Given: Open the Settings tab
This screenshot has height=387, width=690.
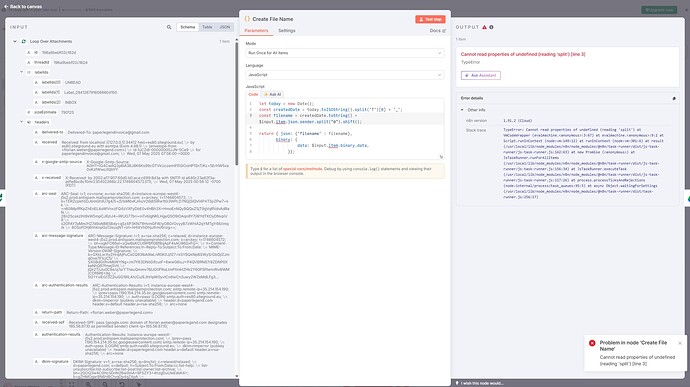Looking at the screenshot, I should (x=286, y=31).
